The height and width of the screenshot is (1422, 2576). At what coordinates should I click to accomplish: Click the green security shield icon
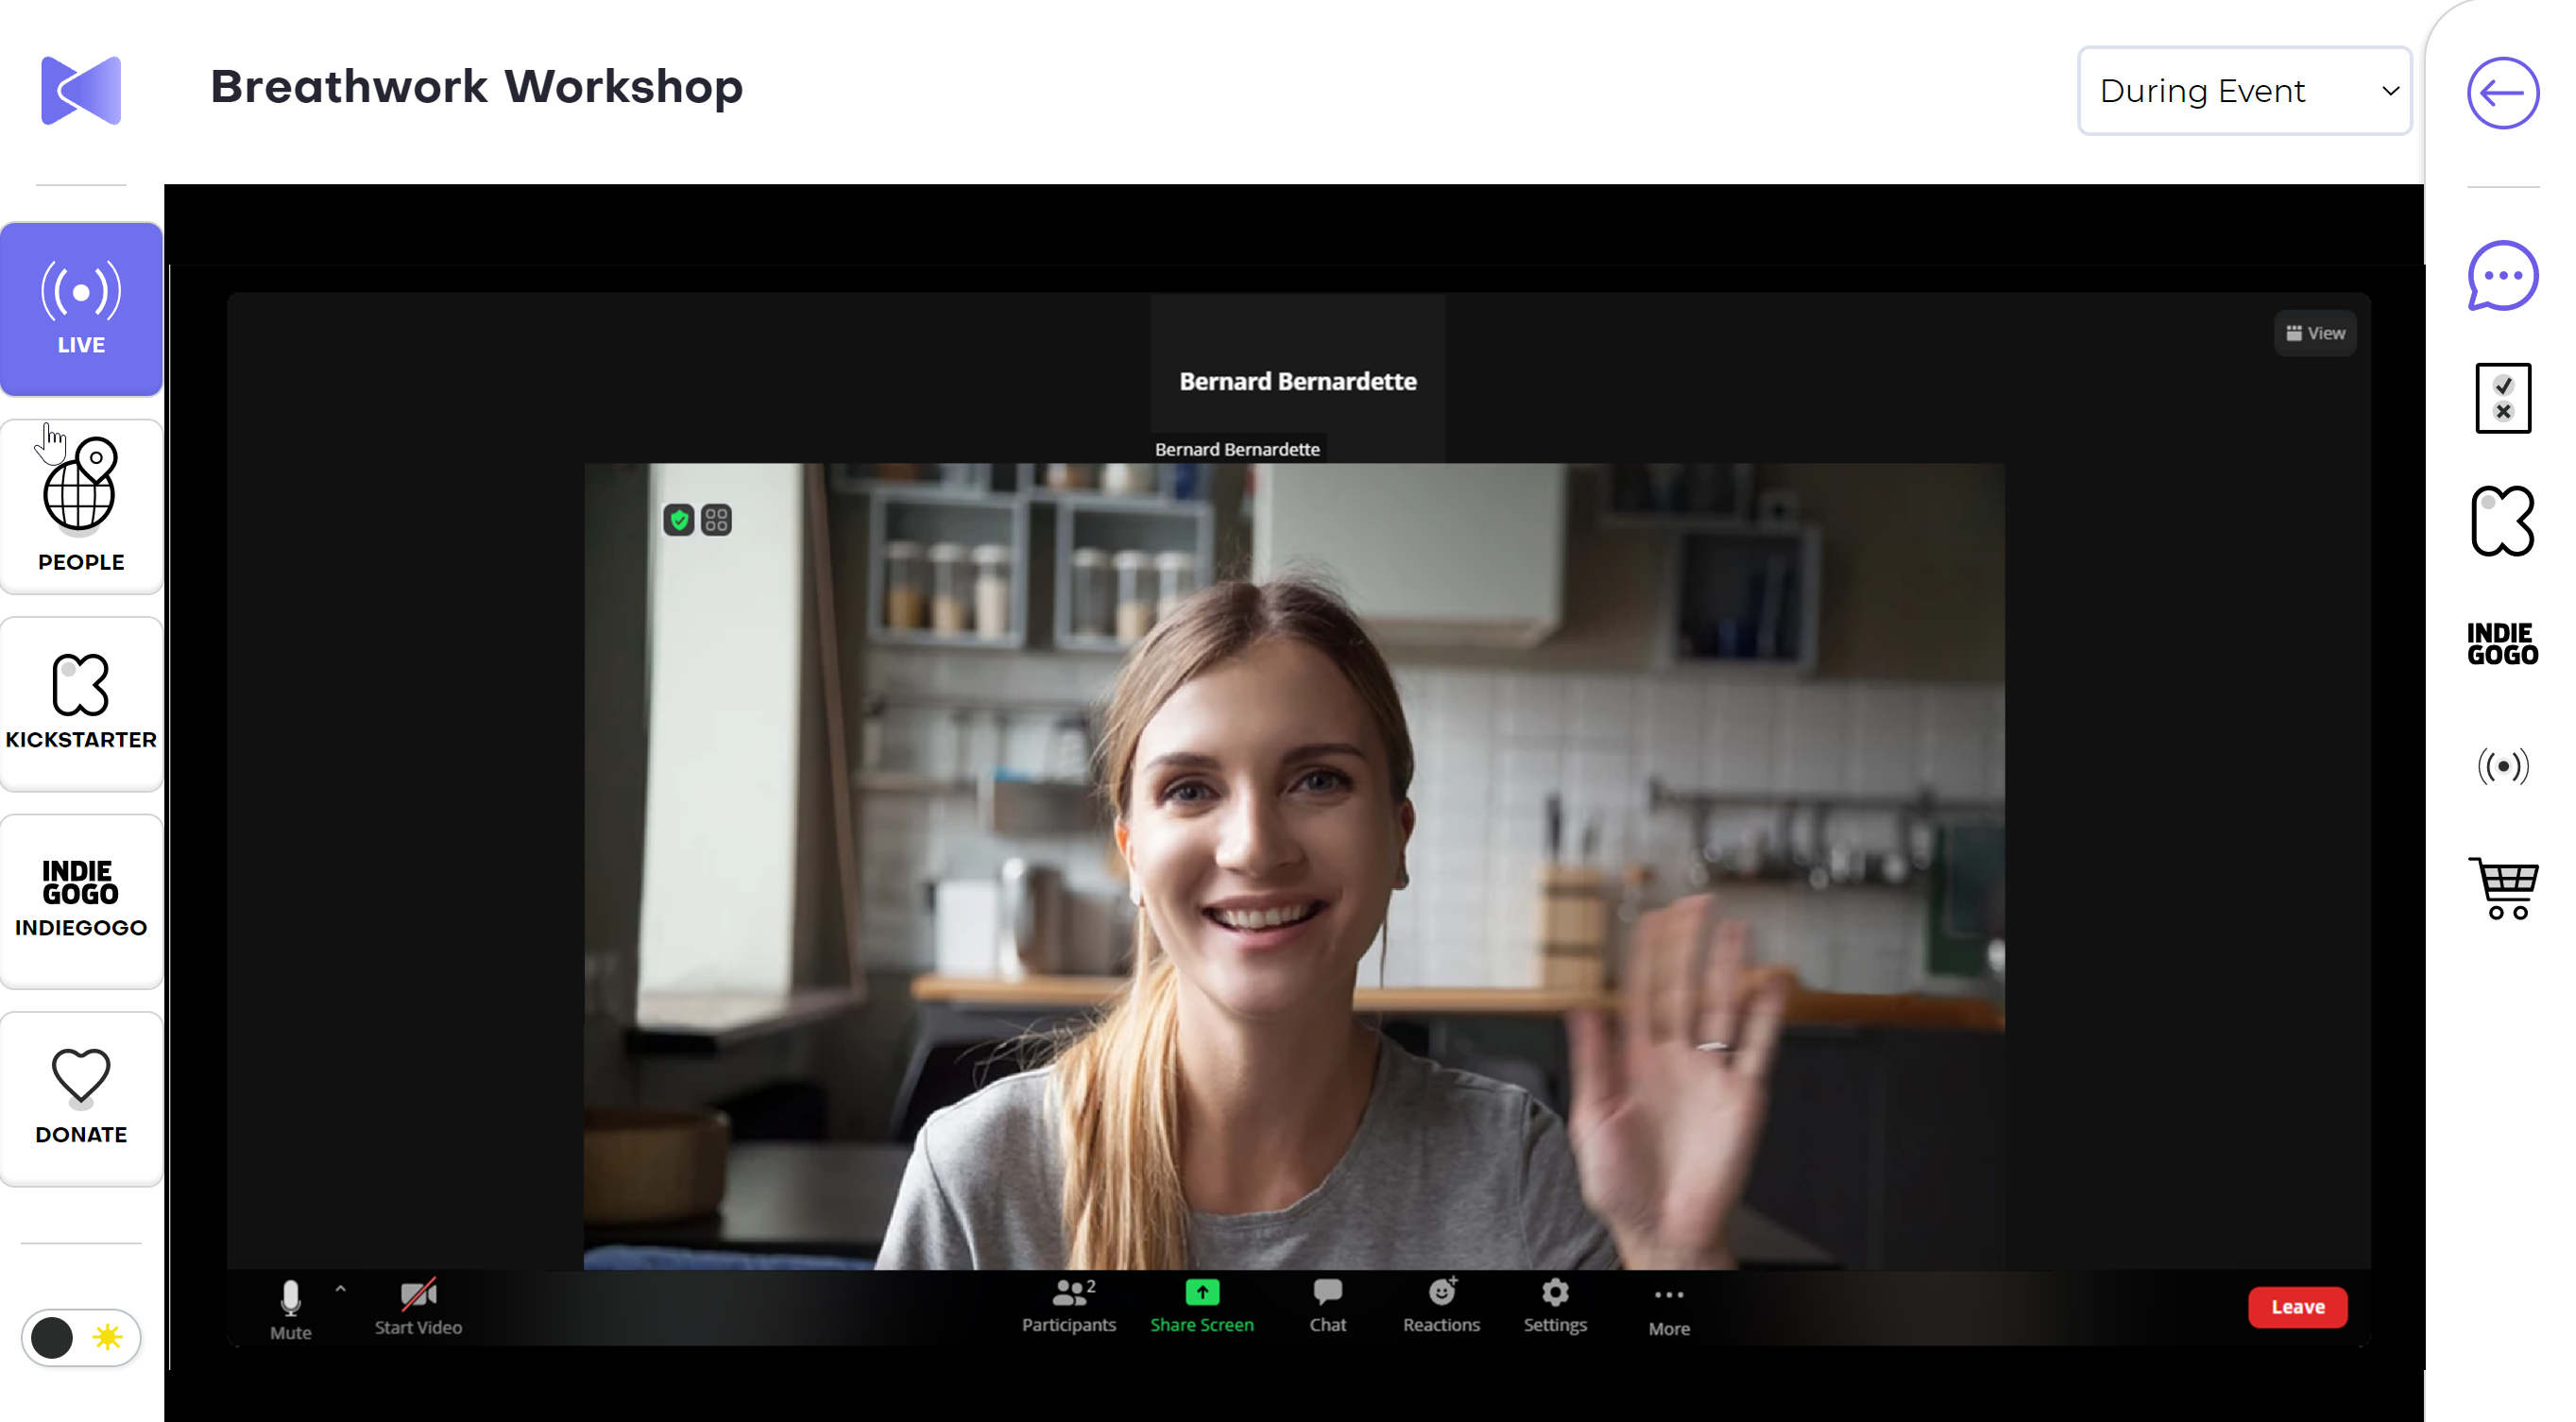679,520
